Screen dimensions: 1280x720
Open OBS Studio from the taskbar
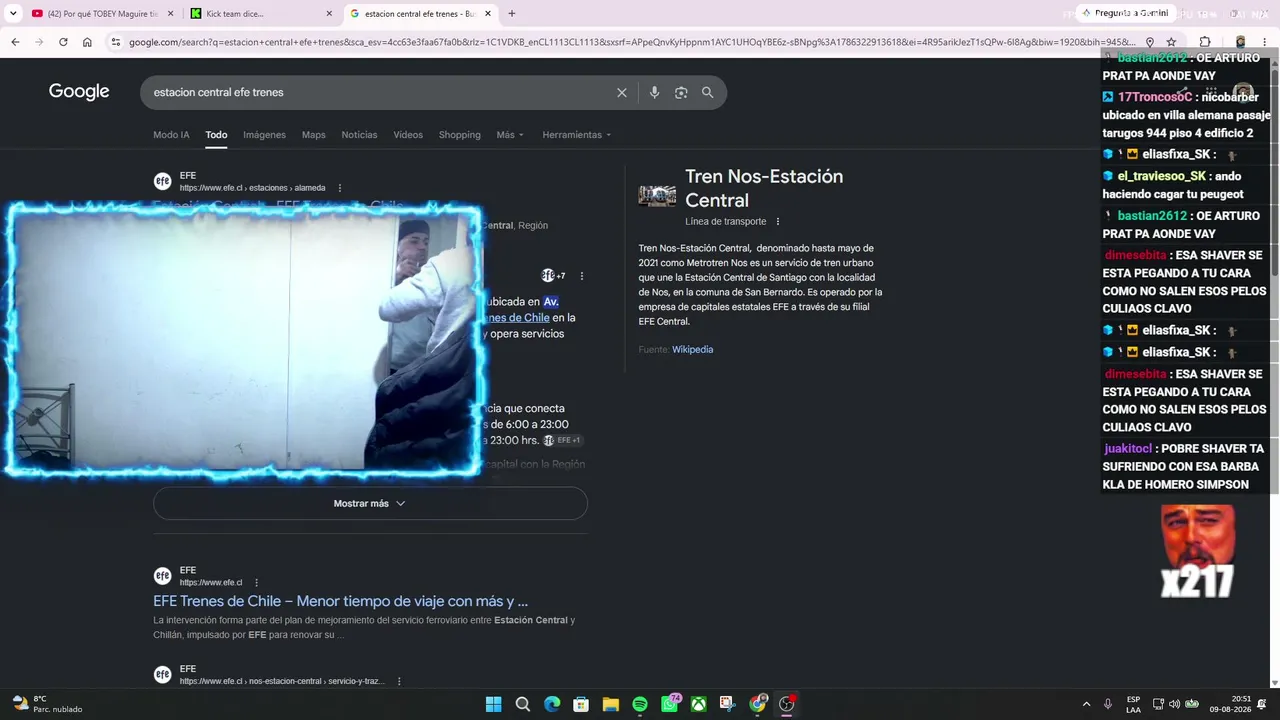(787, 704)
